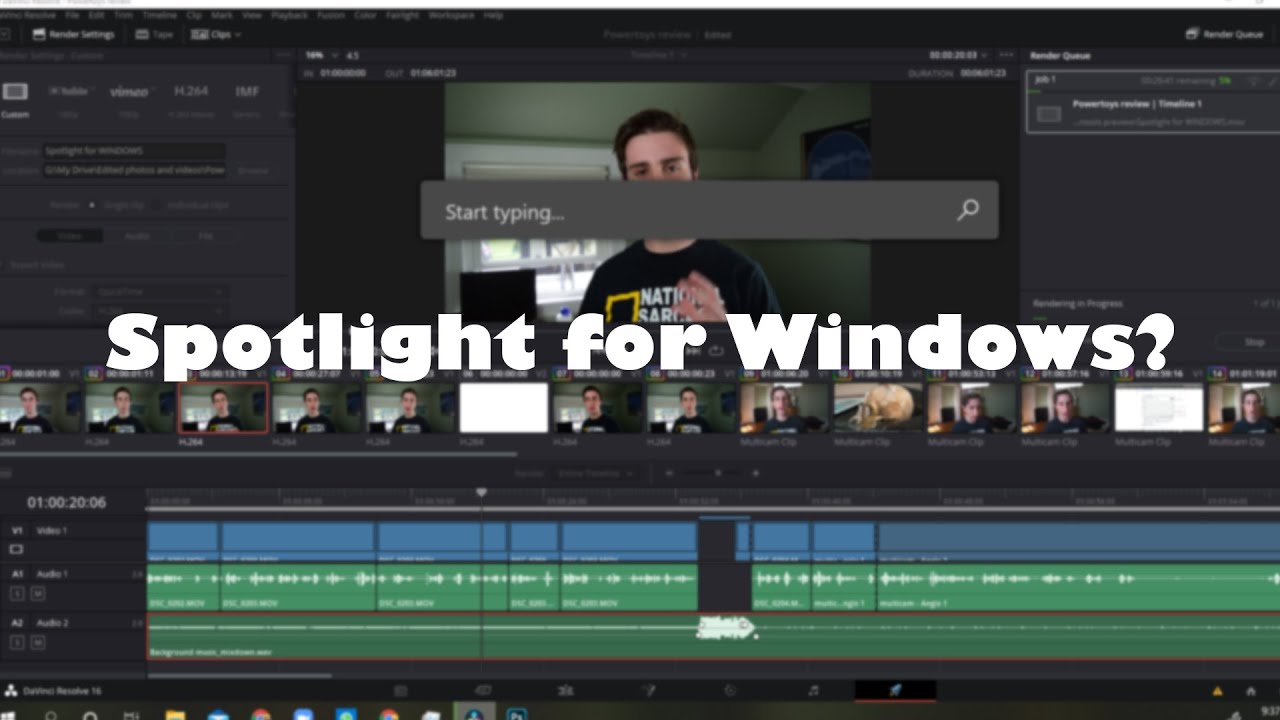Click the timeline horizontal scrollbar
This screenshot has width=1280, height=720.
coord(240,677)
